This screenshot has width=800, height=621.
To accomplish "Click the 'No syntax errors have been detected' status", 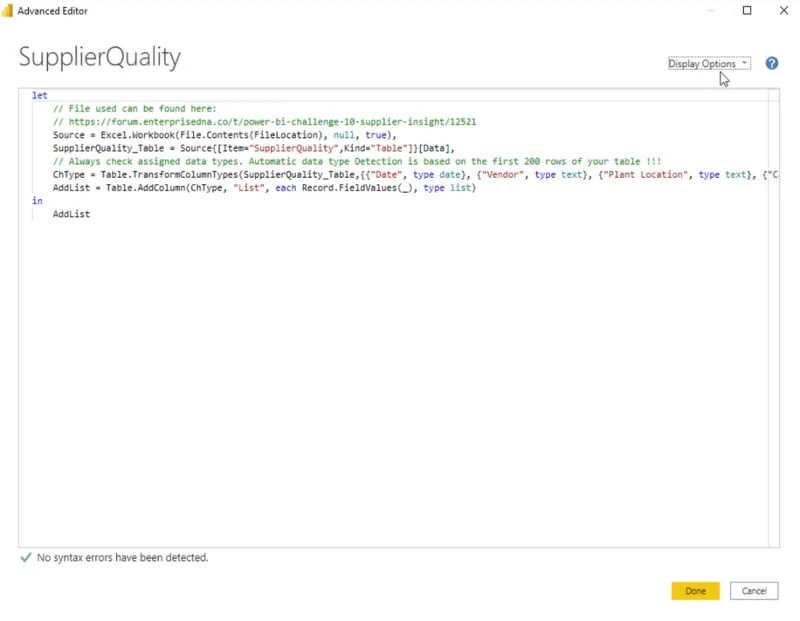I will tap(122, 558).
